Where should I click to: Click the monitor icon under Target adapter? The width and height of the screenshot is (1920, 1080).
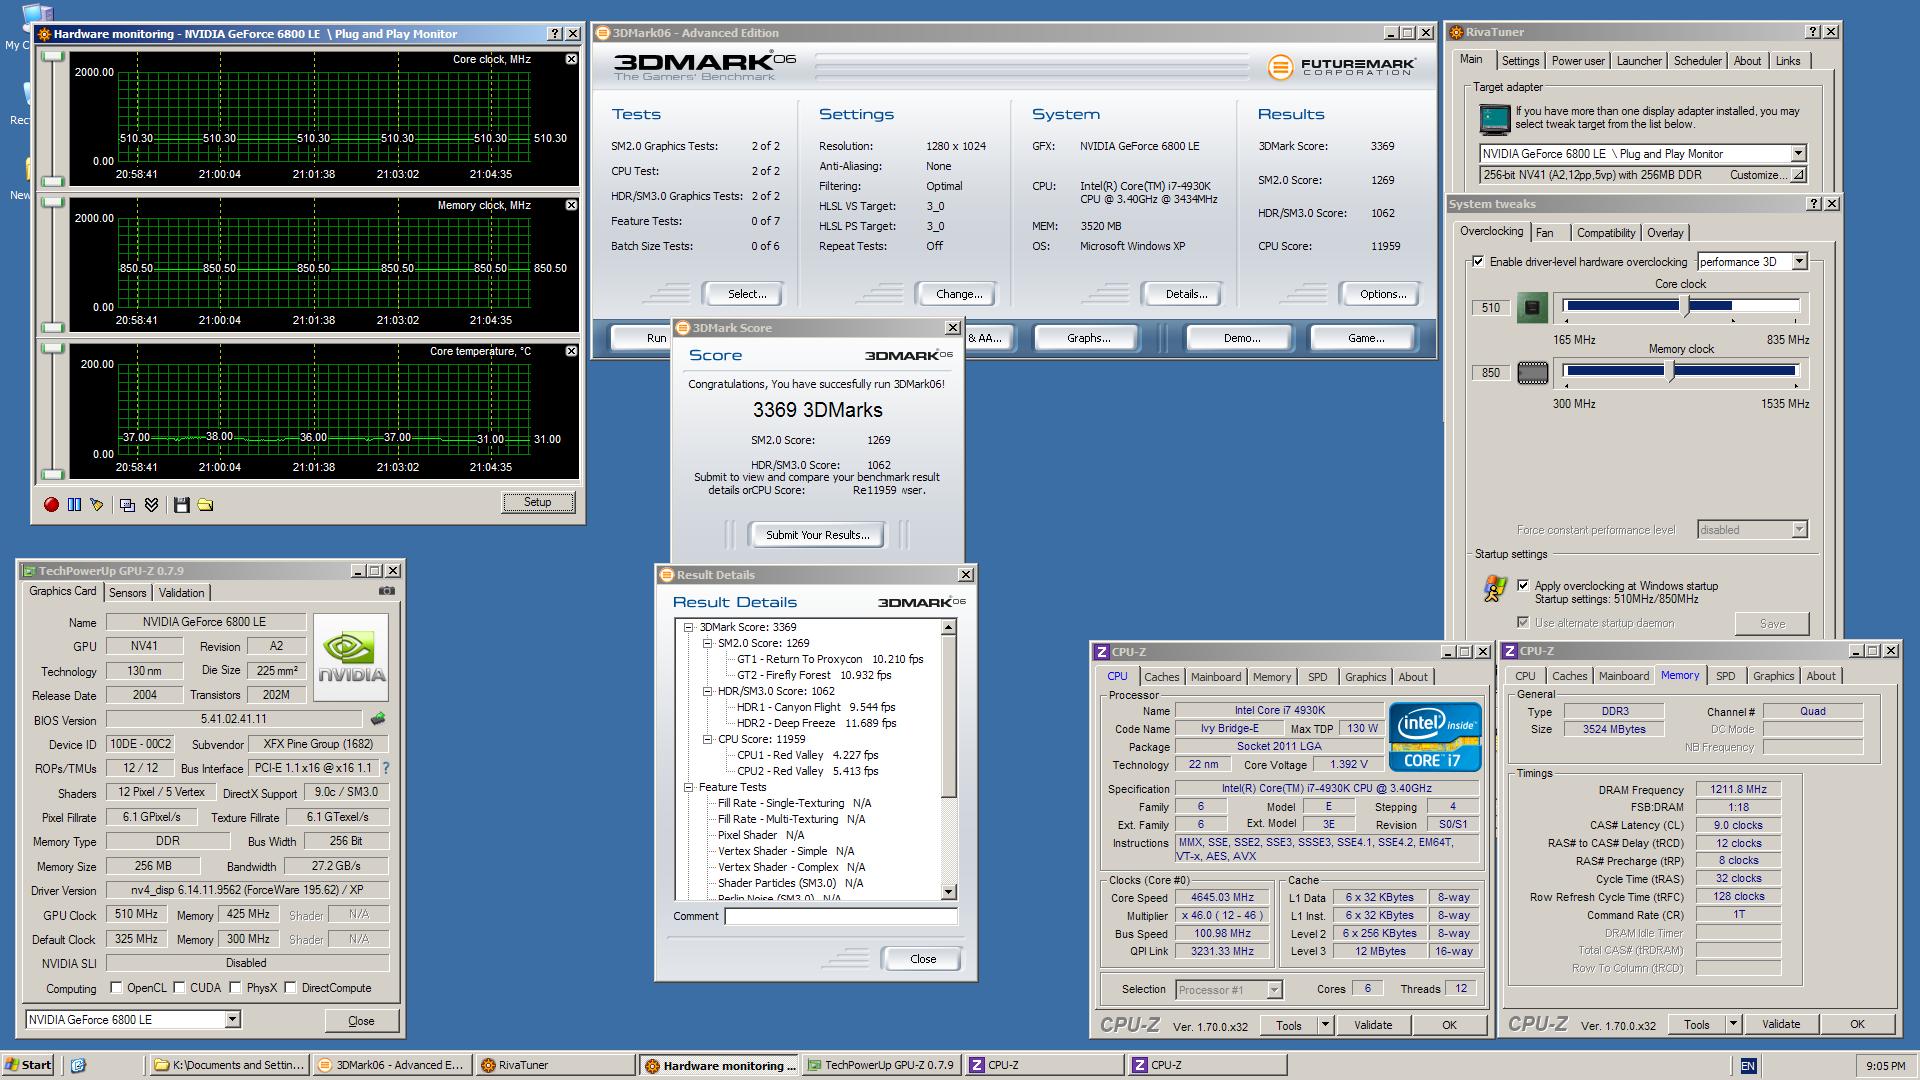point(1494,120)
